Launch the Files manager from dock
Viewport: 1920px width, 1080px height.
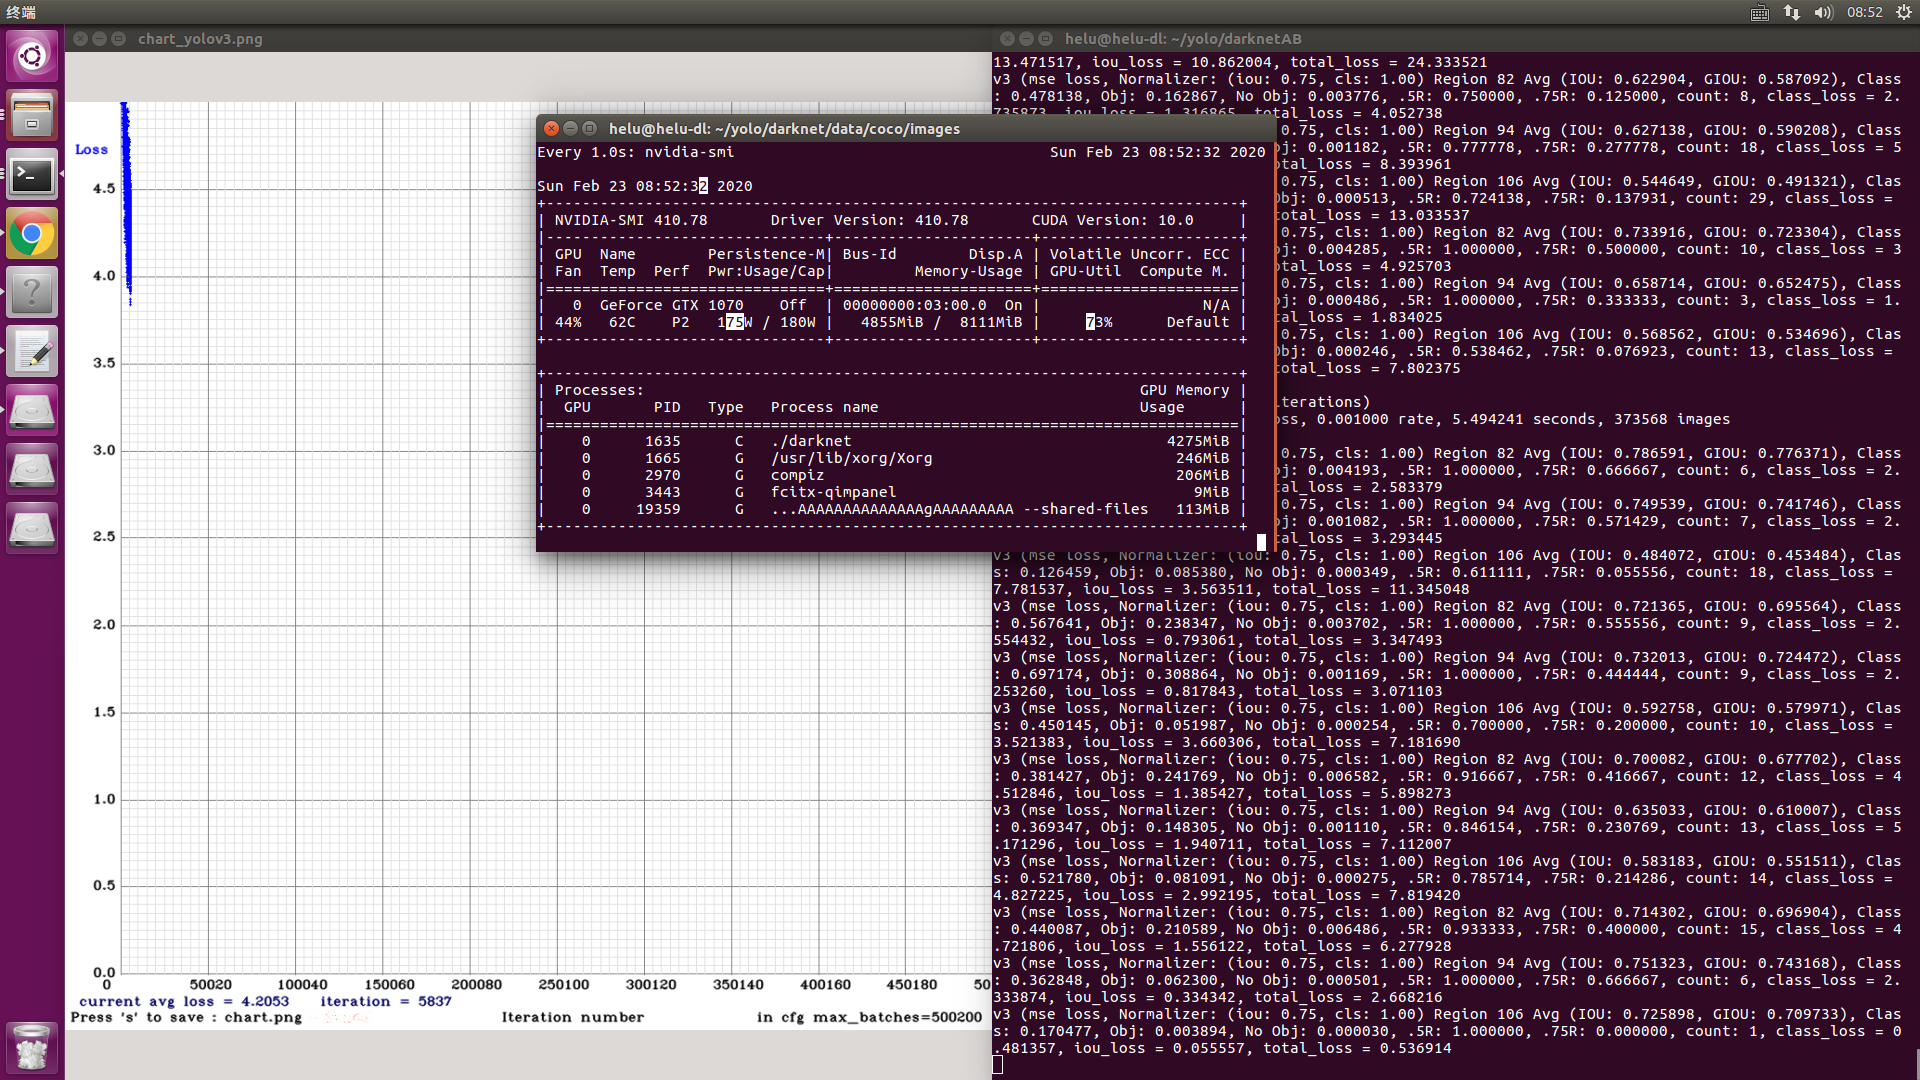click(32, 116)
